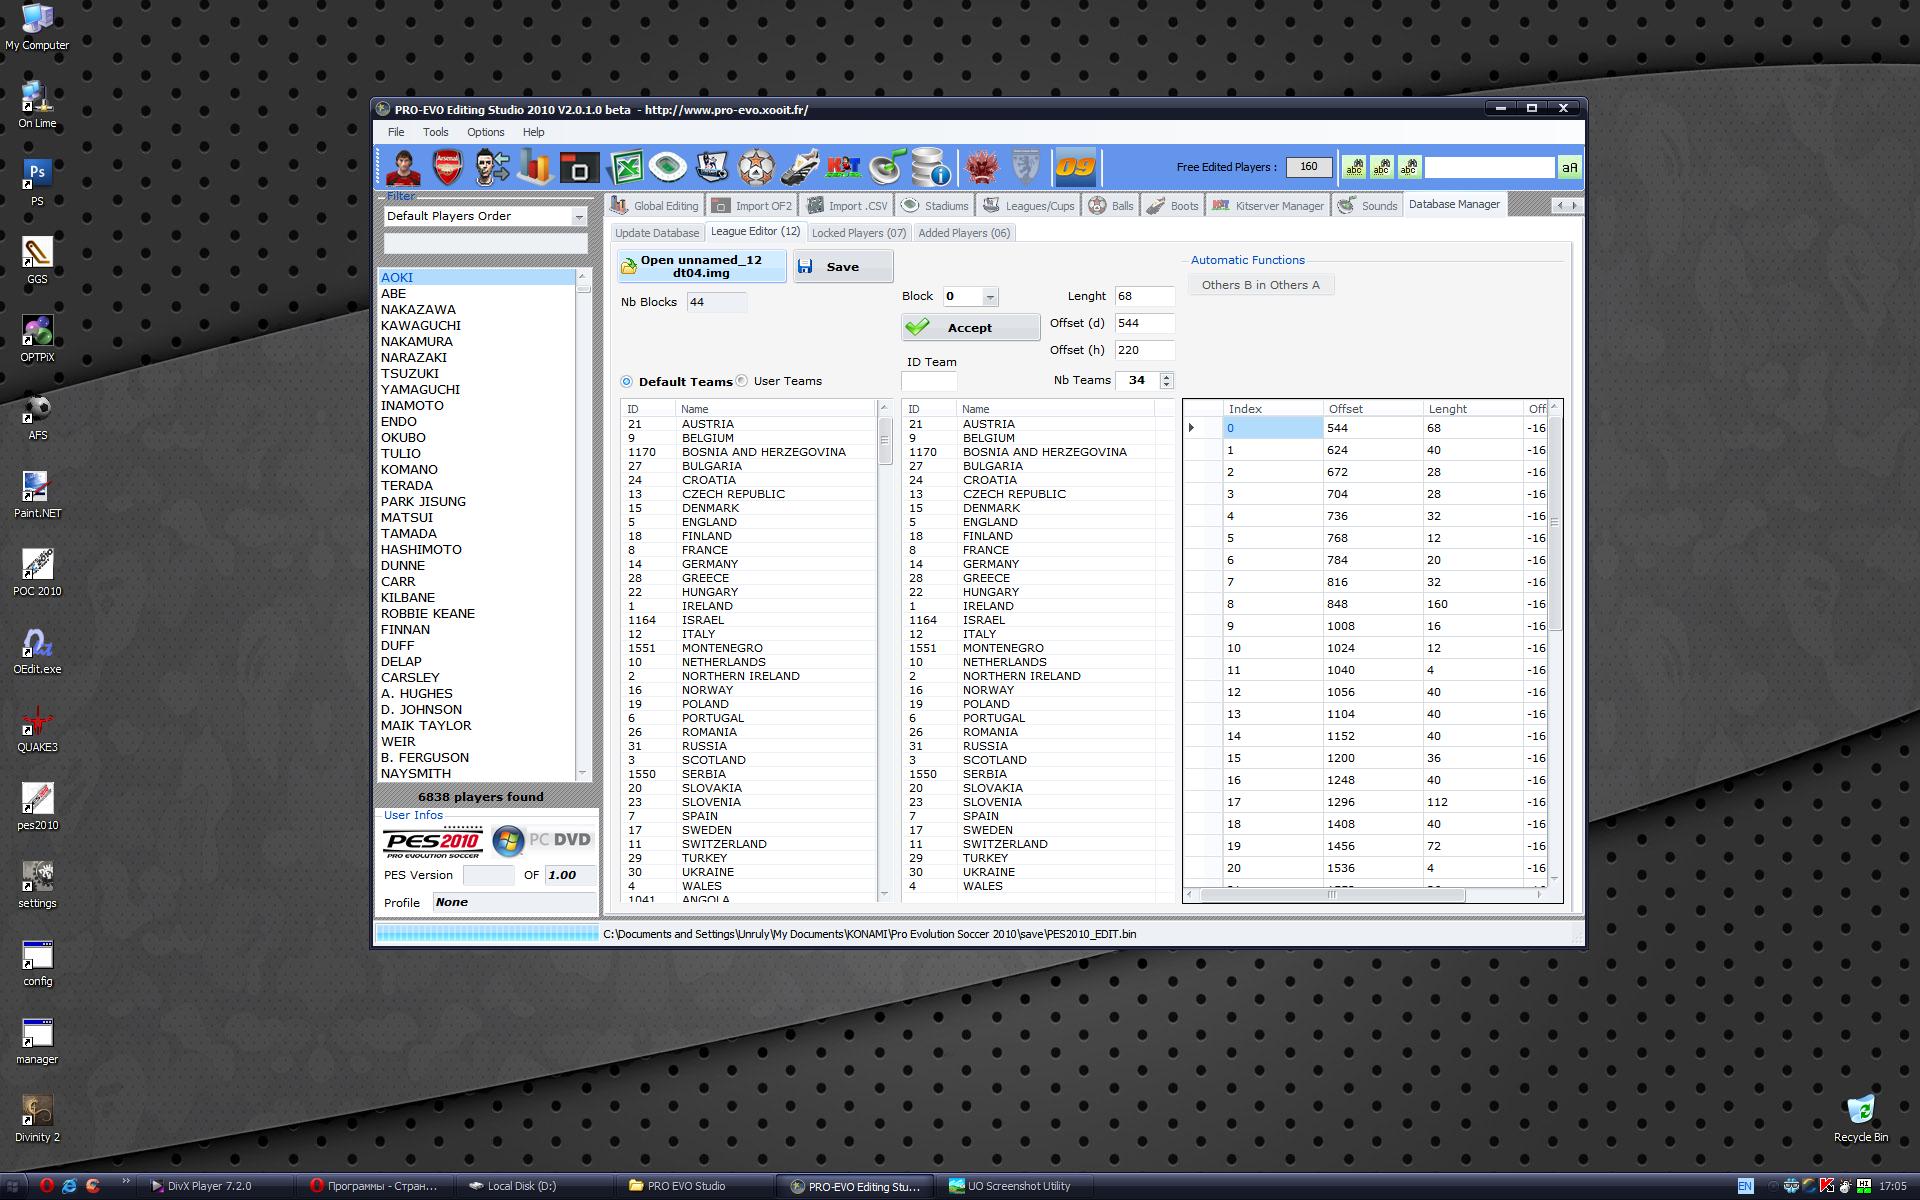Screen dimensions: 1920x1200
Task: Click the football boot toolbar icon
Action: [800, 167]
